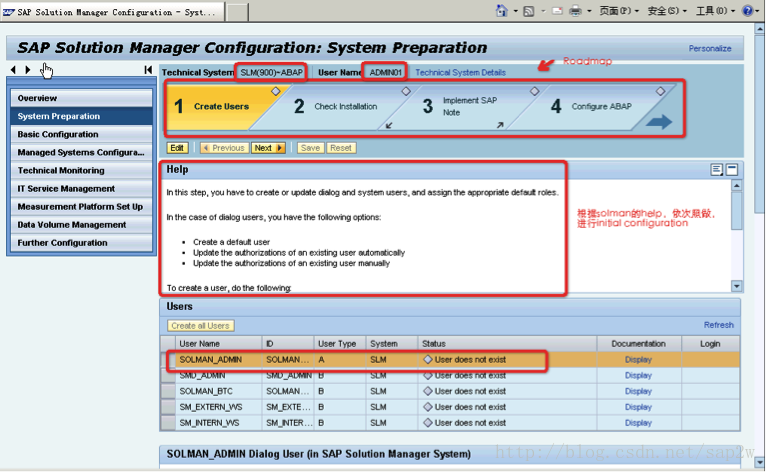Click the Next button
The height and width of the screenshot is (472, 766).
(x=268, y=148)
